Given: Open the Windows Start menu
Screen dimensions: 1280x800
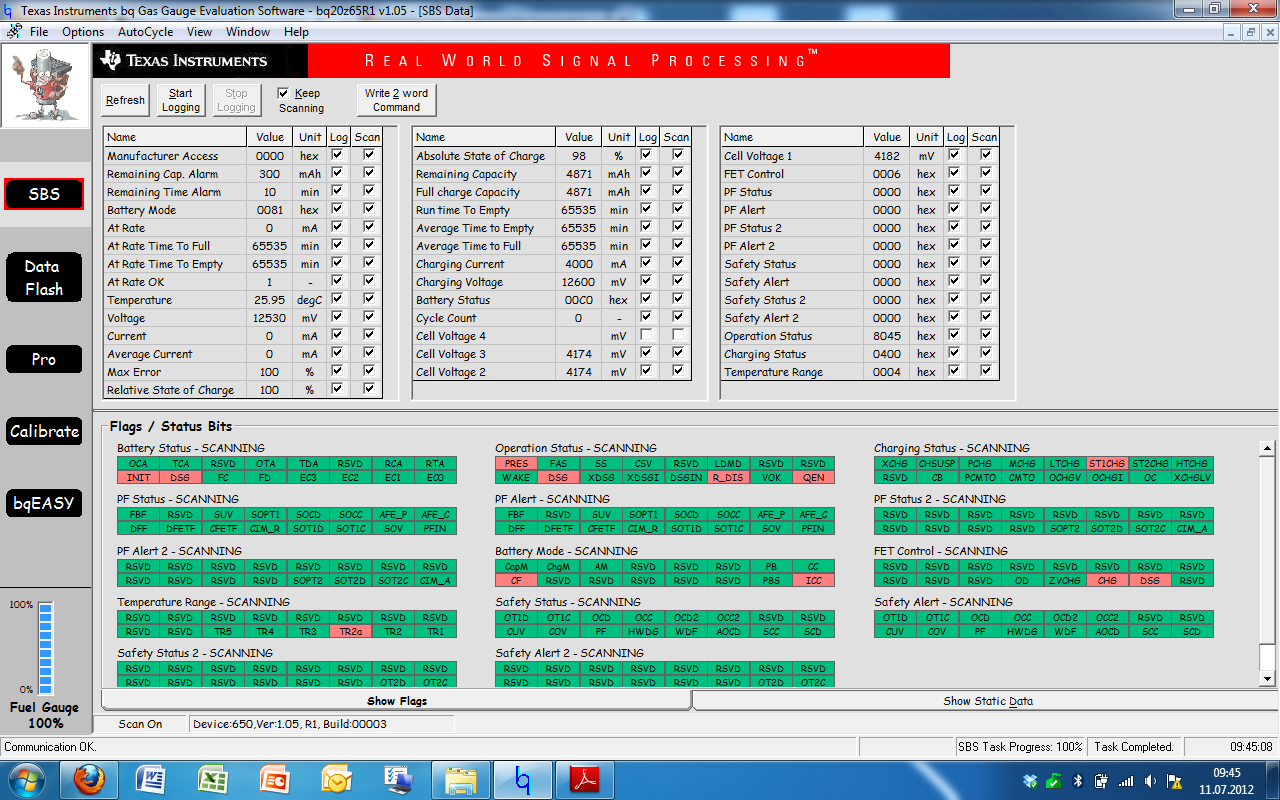Looking at the screenshot, I should [x=27, y=779].
